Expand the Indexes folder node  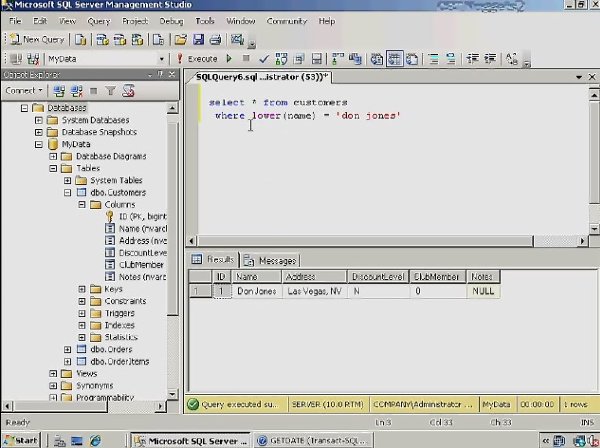pos(82,325)
